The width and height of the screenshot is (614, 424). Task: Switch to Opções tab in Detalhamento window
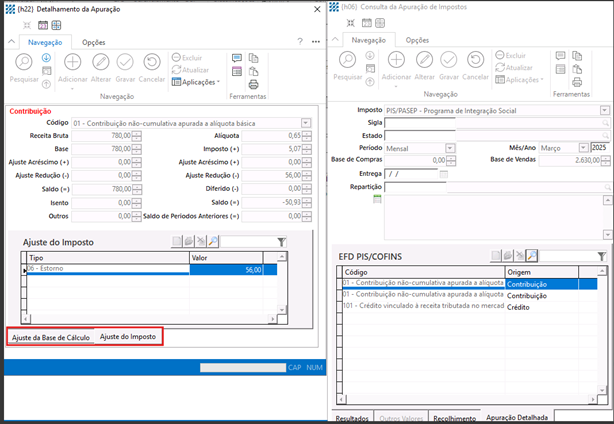point(94,42)
